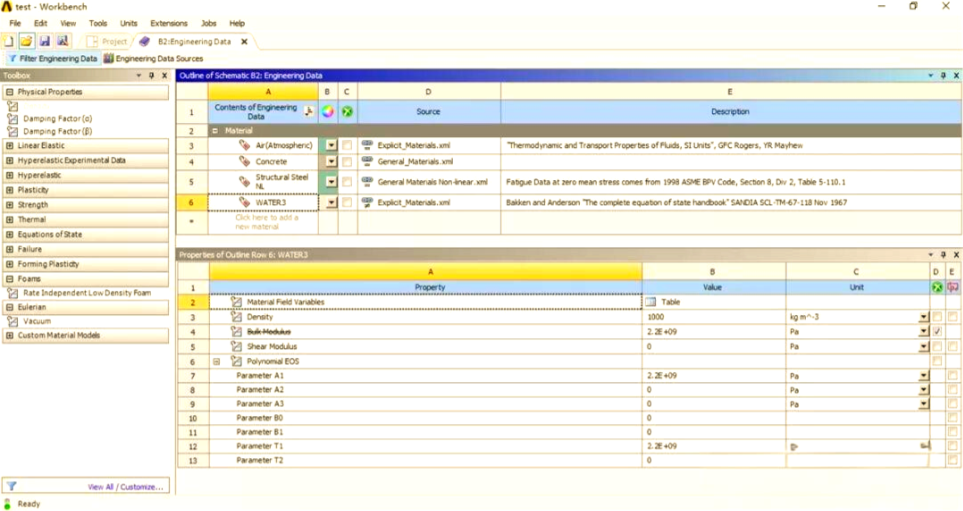Click the Open folder toolbar icon

[x=26, y=41]
